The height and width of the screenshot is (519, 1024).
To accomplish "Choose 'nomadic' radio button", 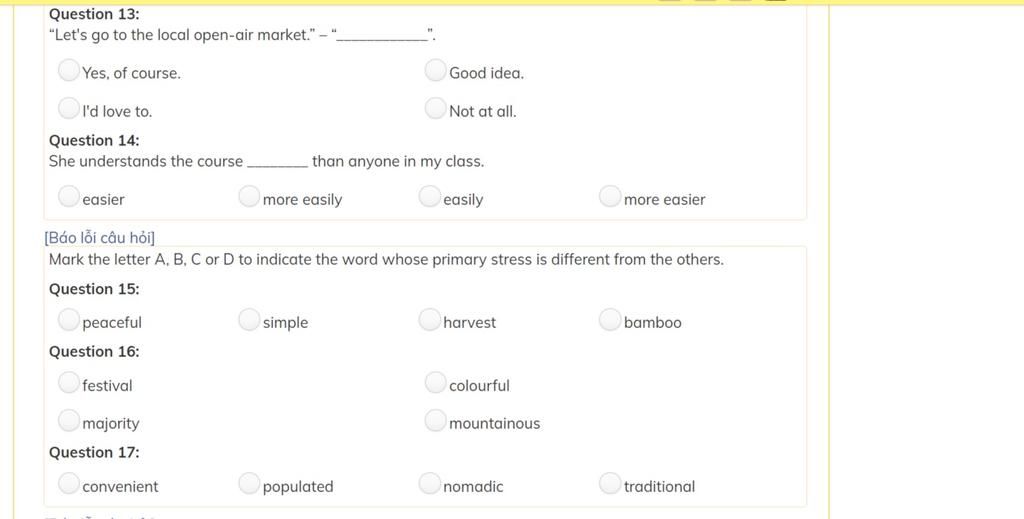I will [x=430, y=483].
